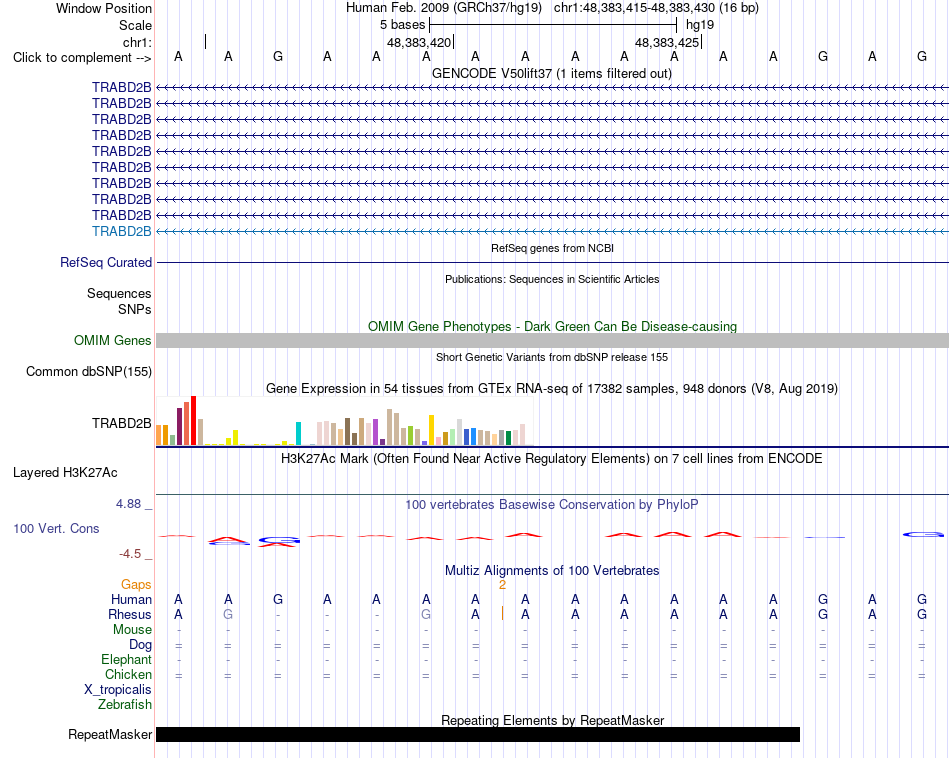Viewport: 950px width, 758px height.
Task: Select the Zebrafish species row label
Action: coord(125,705)
